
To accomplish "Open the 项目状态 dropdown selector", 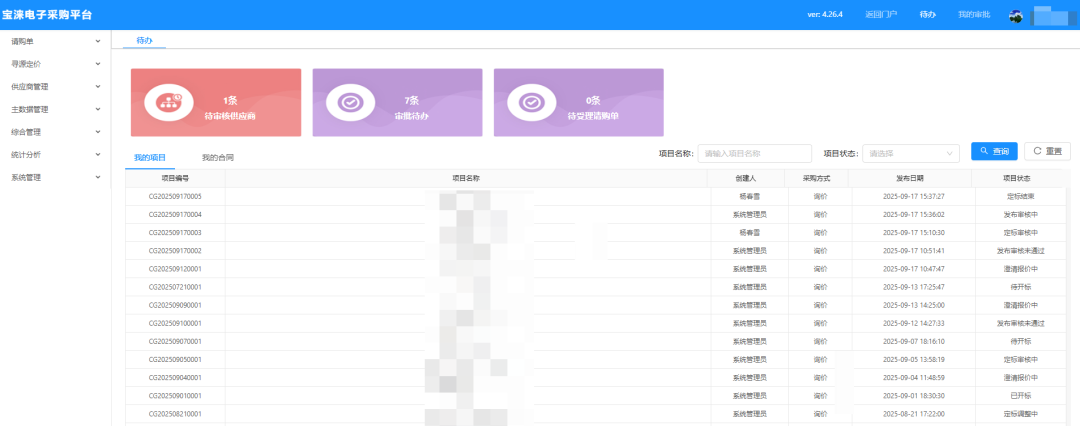I will [911, 153].
